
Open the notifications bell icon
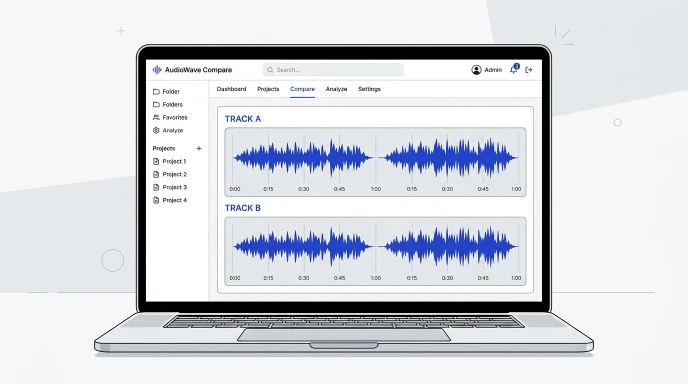click(x=514, y=69)
